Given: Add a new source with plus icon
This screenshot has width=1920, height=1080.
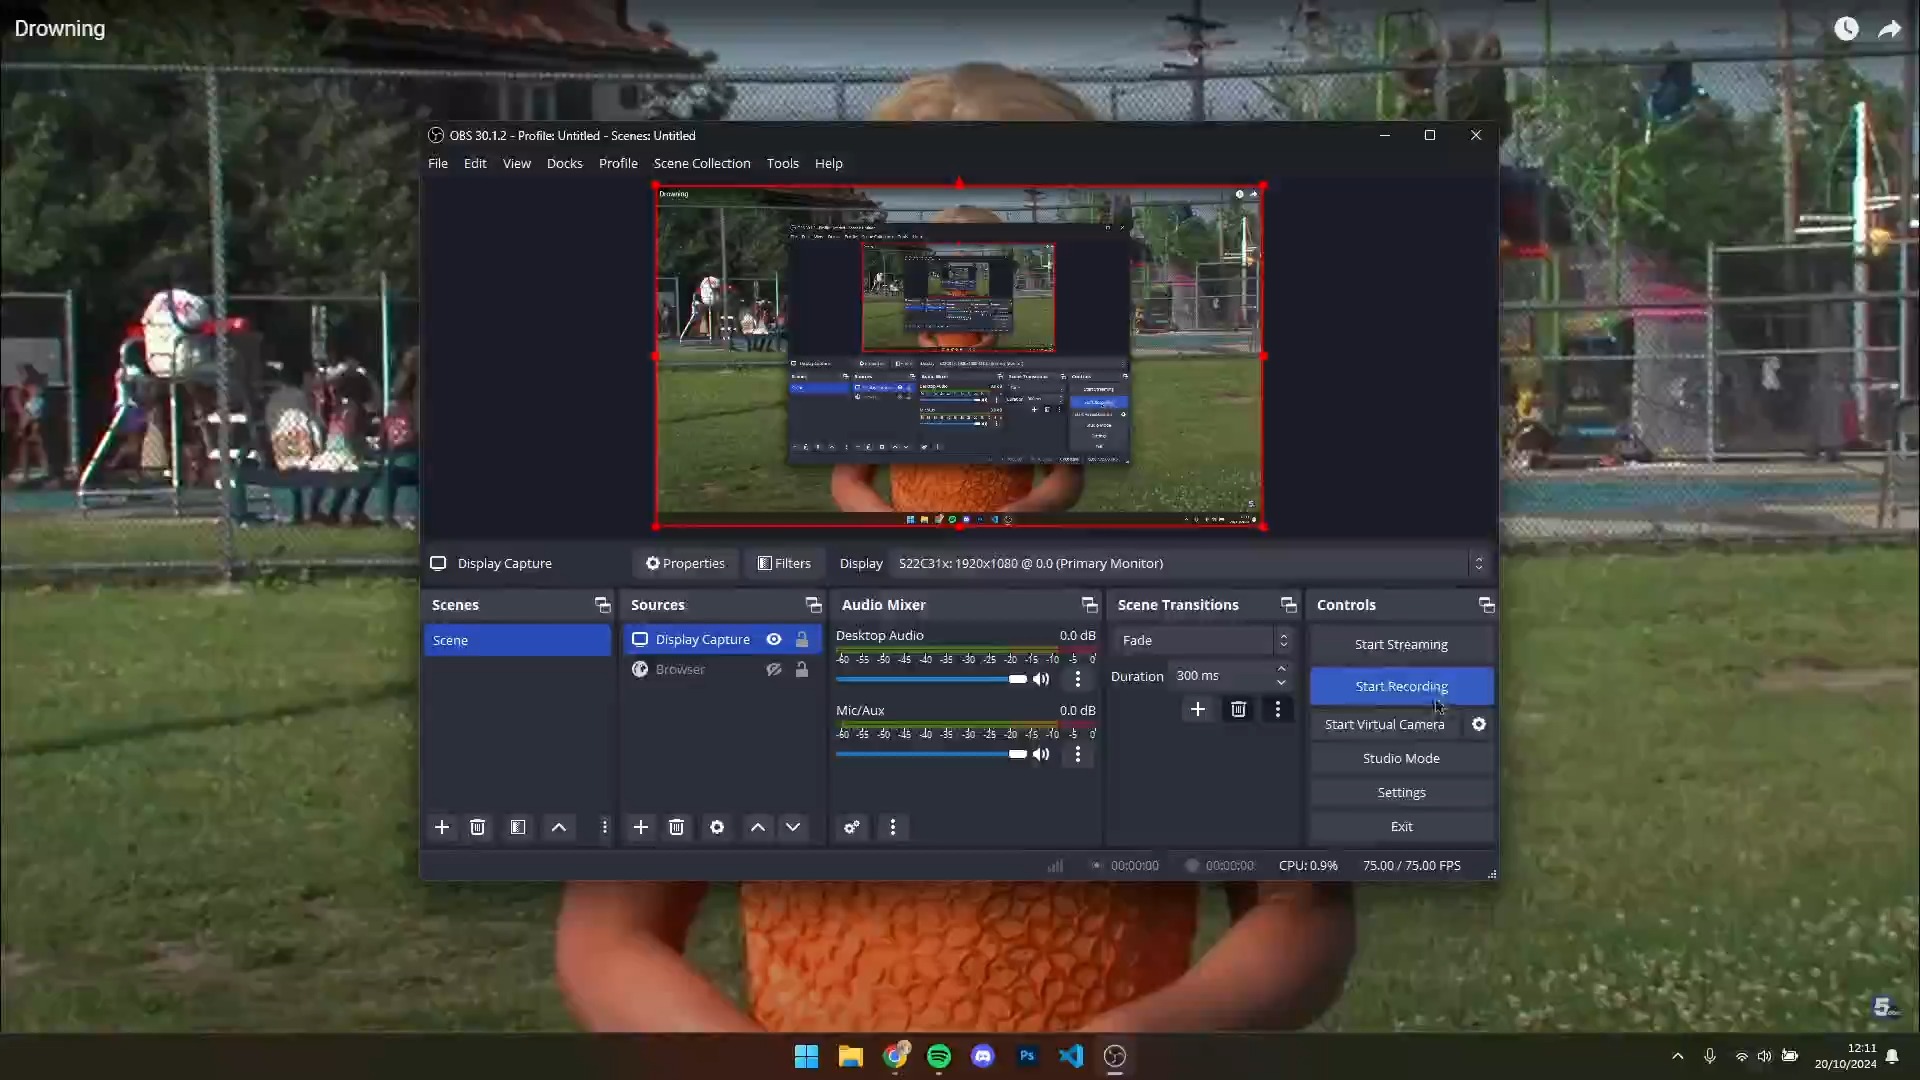Looking at the screenshot, I should pos(641,827).
